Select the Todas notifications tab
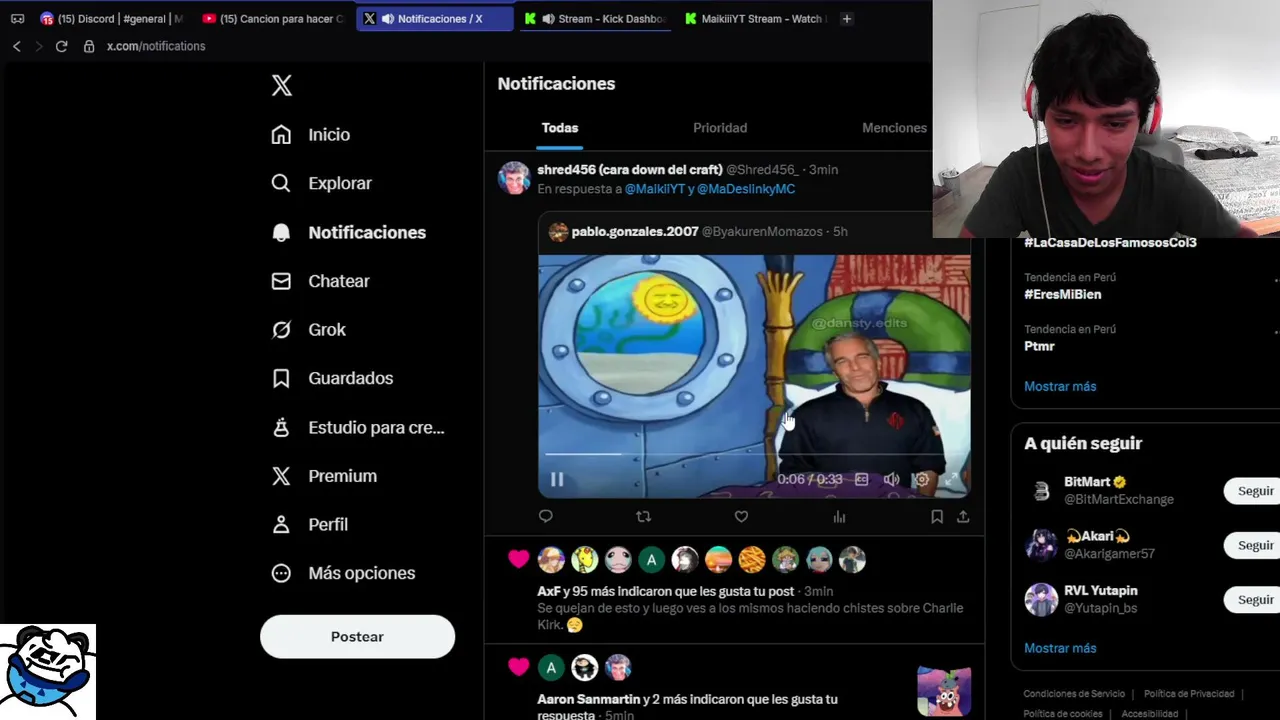The image size is (1280, 720). coord(560,128)
